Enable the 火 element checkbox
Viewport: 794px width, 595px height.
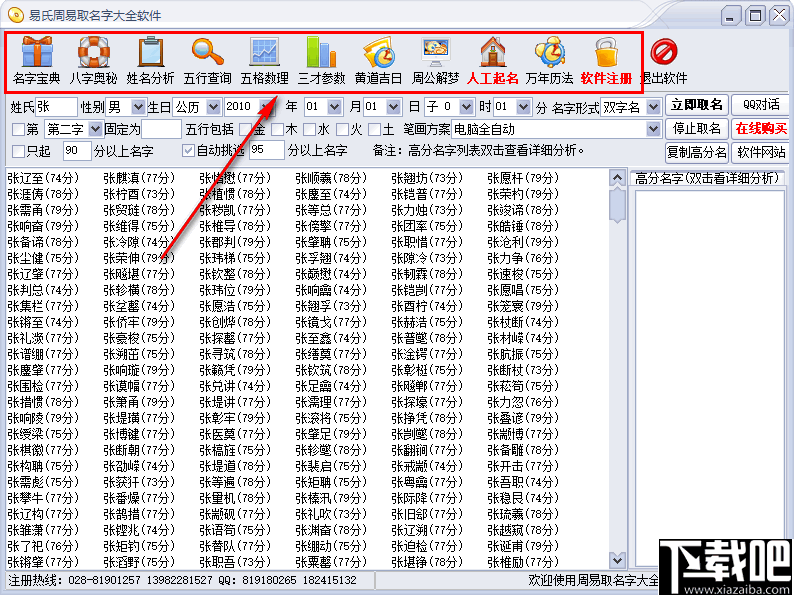[342, 130]
